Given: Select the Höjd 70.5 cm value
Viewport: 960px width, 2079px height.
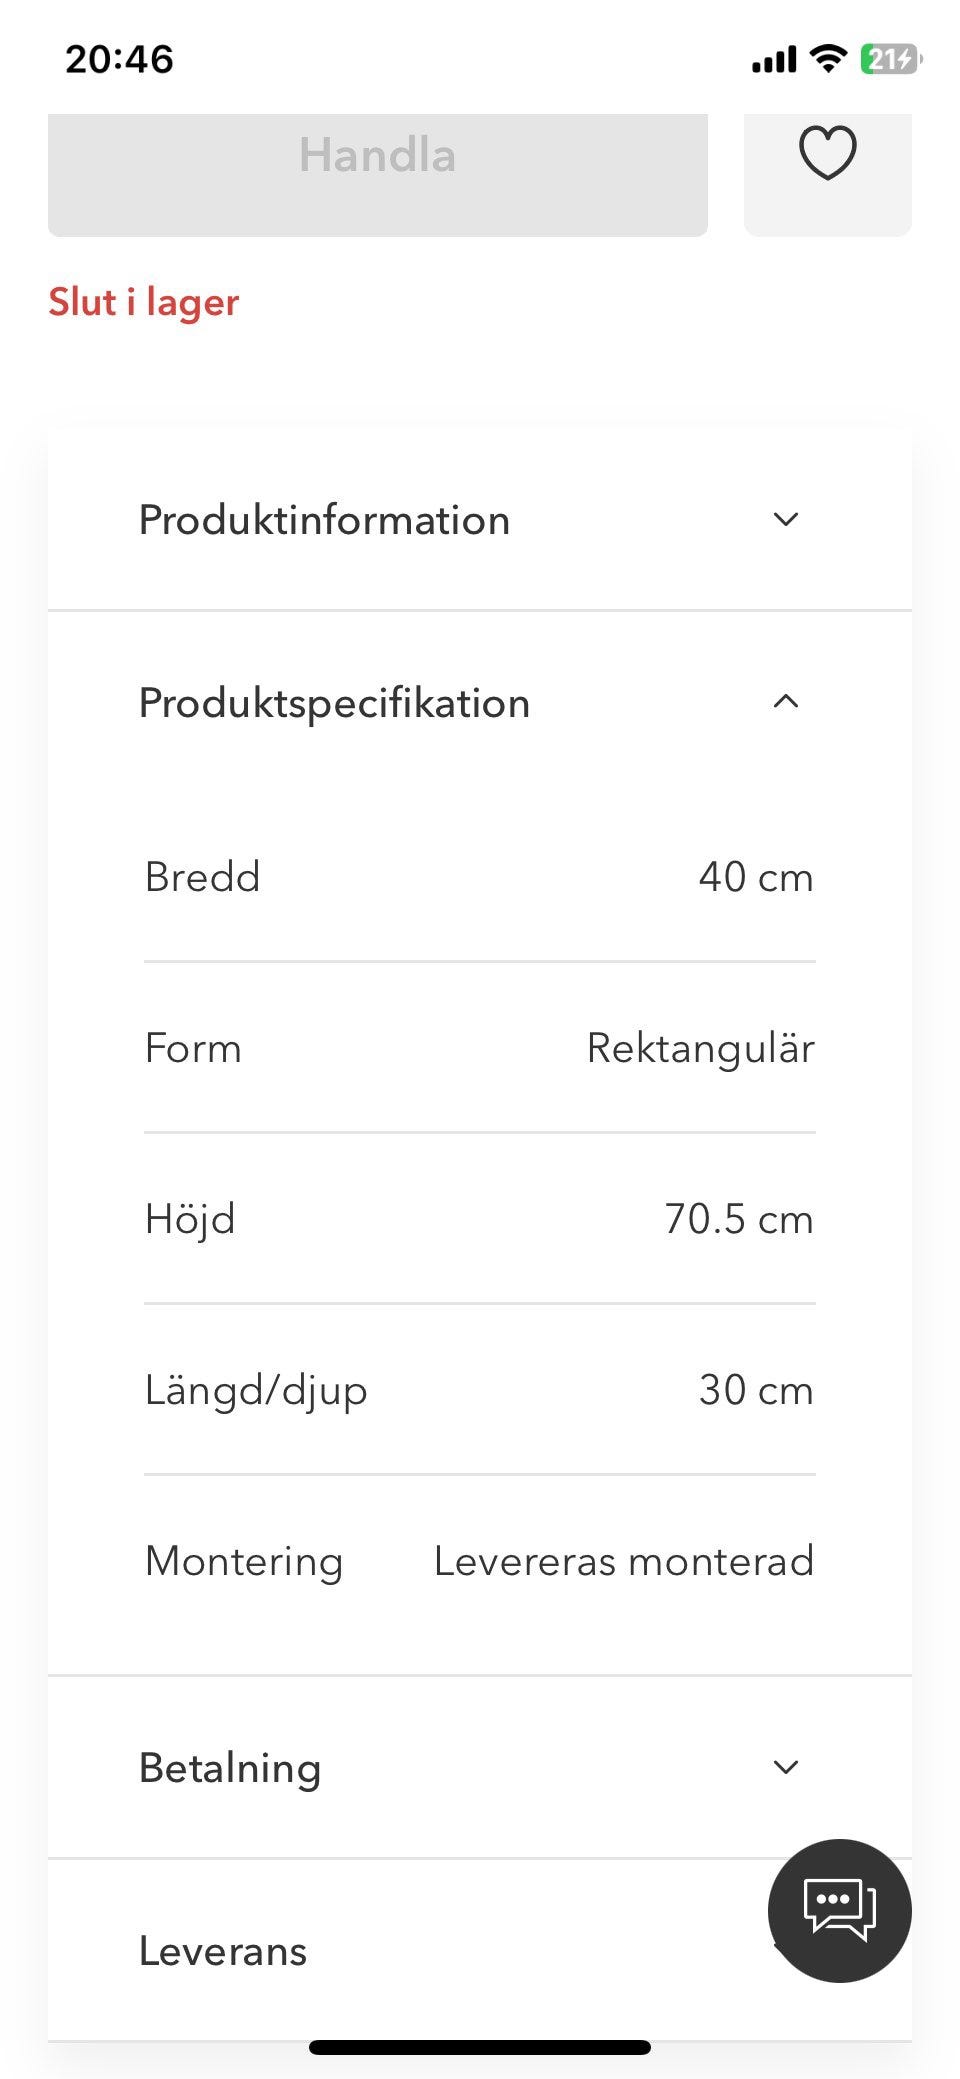Looking at the screenshot, I should [738, 1219].
